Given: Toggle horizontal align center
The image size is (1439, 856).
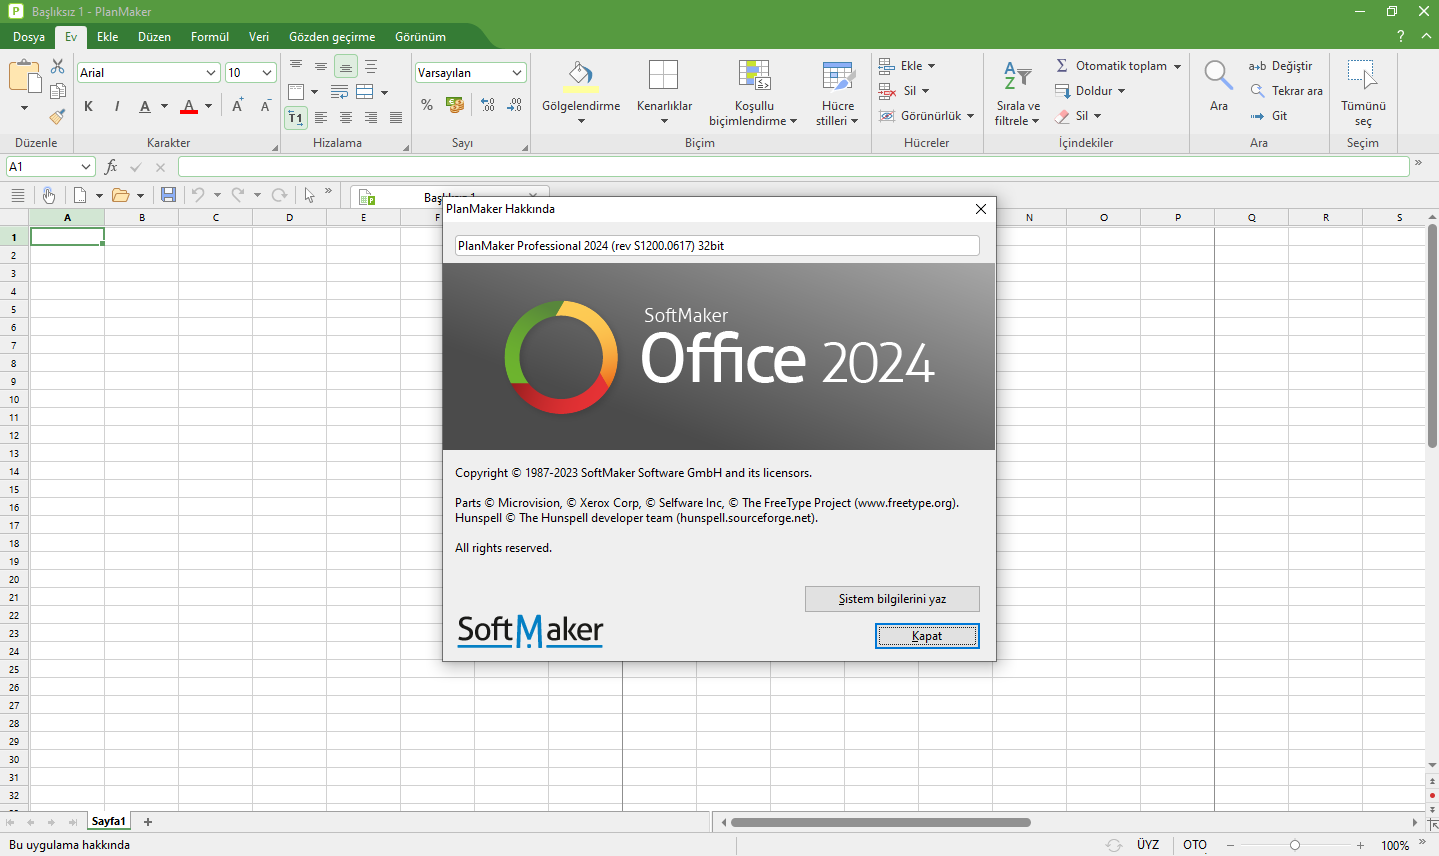Looking at the screenshot, I should (x=346, y=117).
